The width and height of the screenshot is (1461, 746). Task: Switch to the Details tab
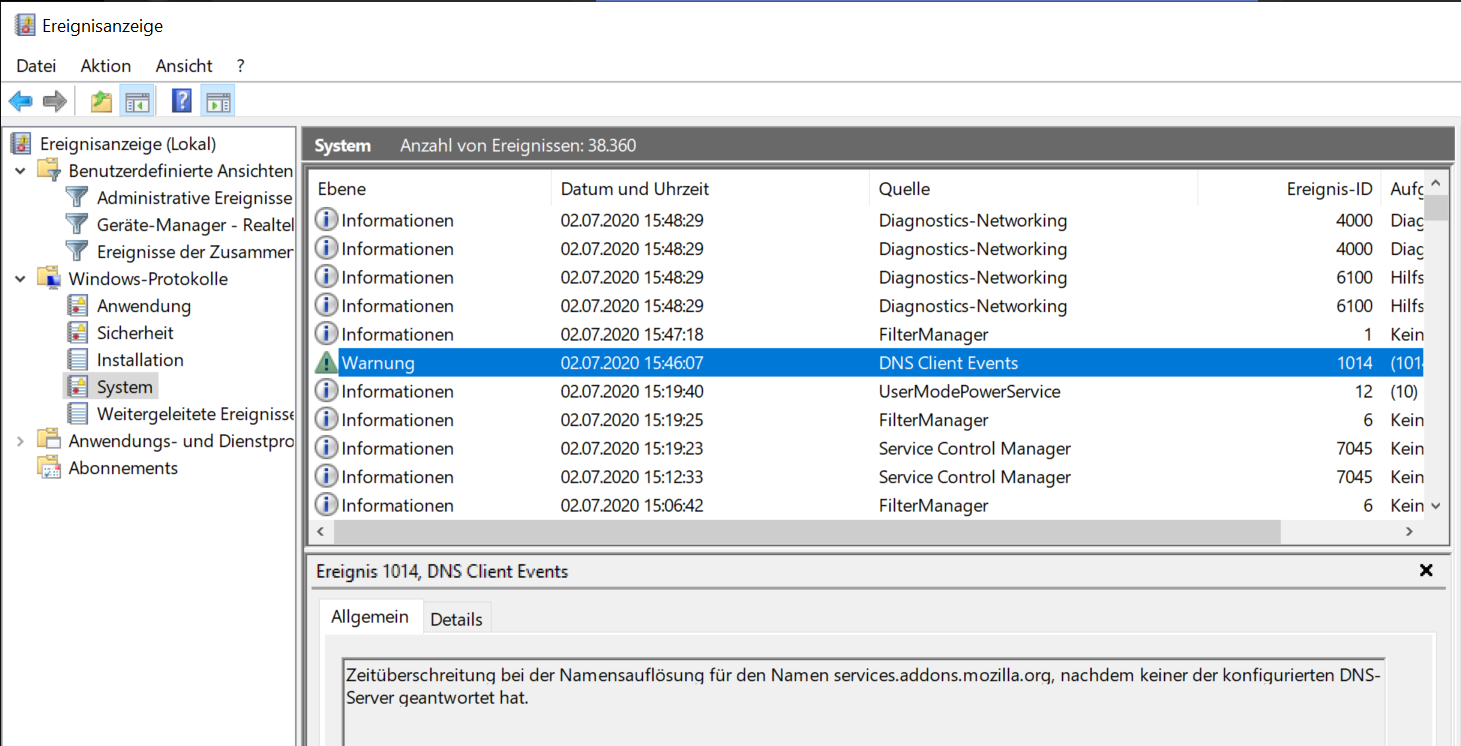[x=456, y=619]
